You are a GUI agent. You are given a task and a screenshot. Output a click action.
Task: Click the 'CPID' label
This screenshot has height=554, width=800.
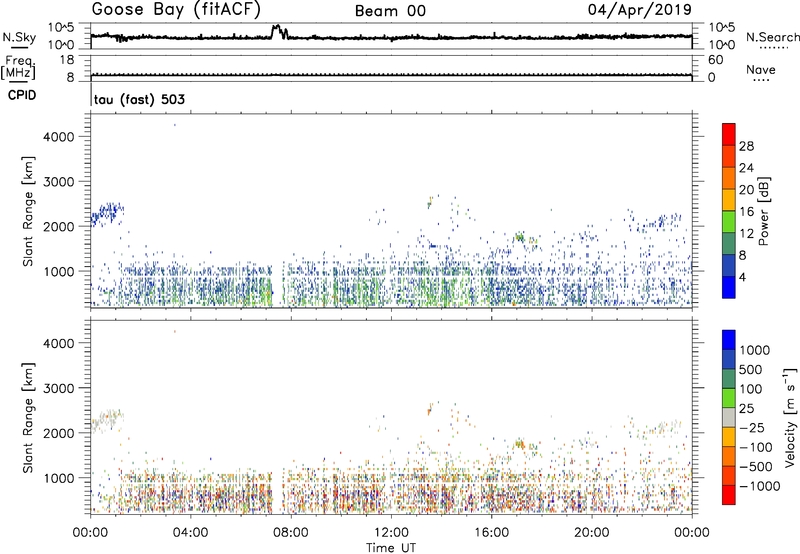coord(22,95)
